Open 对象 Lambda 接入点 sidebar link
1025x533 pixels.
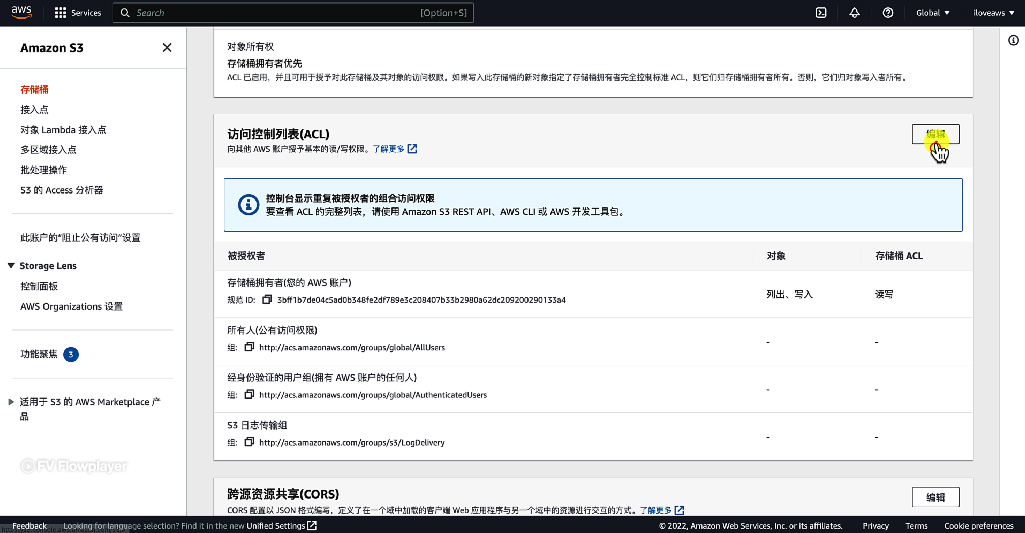(x=63, y=129)
